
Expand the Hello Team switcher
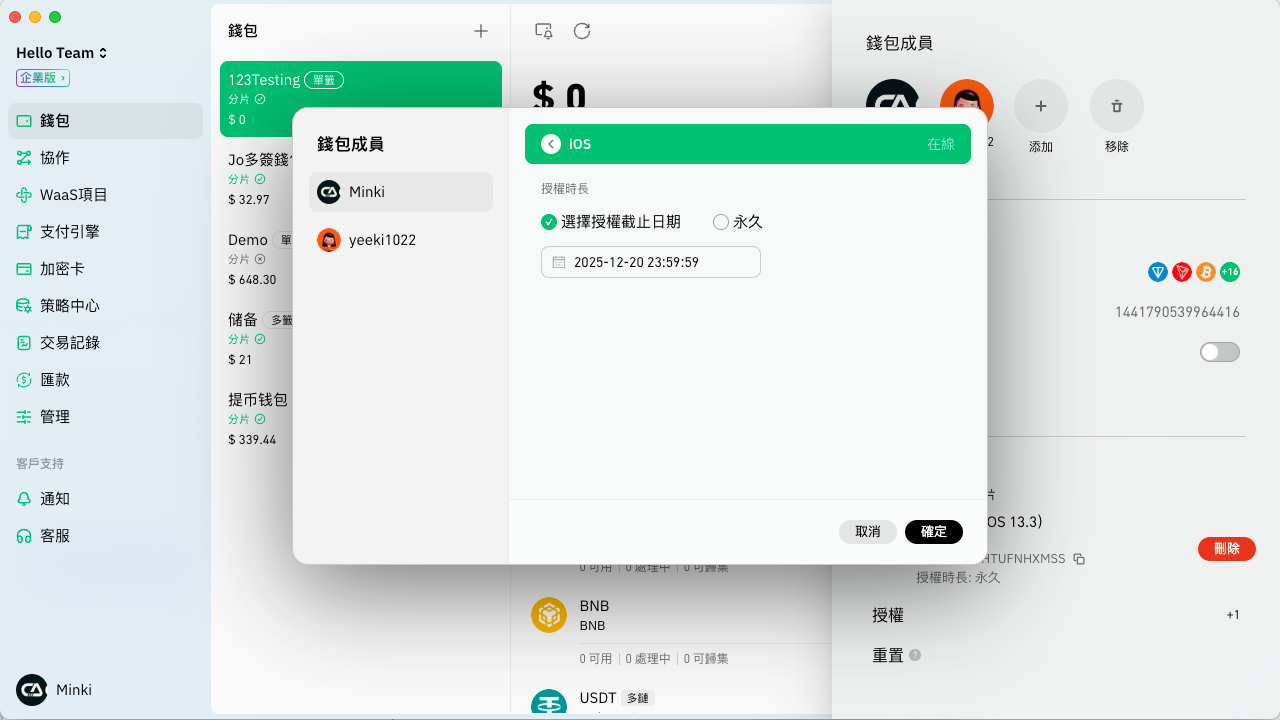(x=62, y=53)
